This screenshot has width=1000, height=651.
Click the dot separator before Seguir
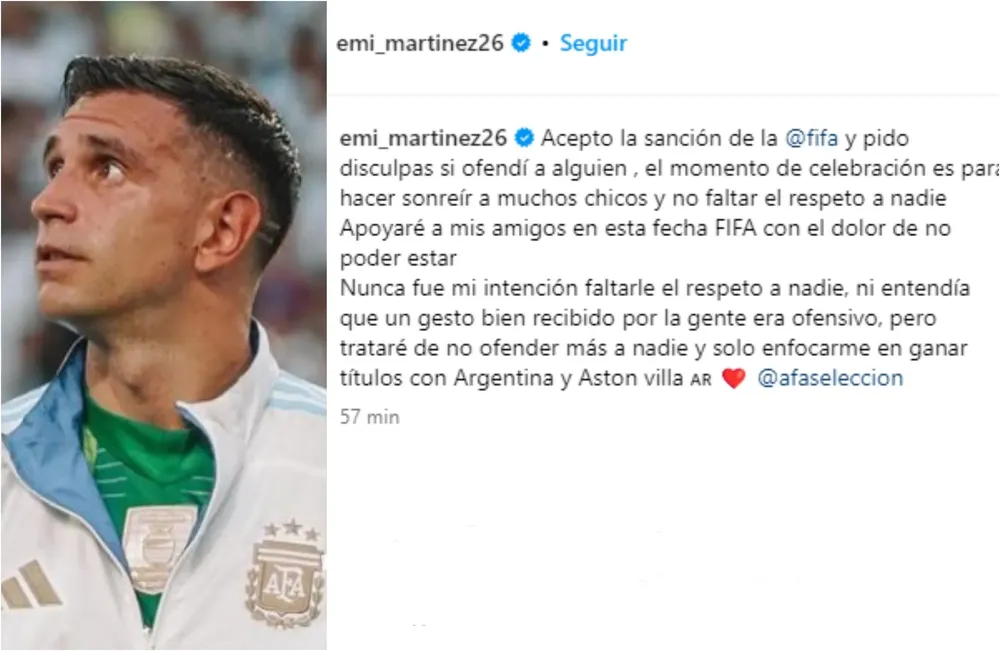pyautogui.click(x=545, y=44)
